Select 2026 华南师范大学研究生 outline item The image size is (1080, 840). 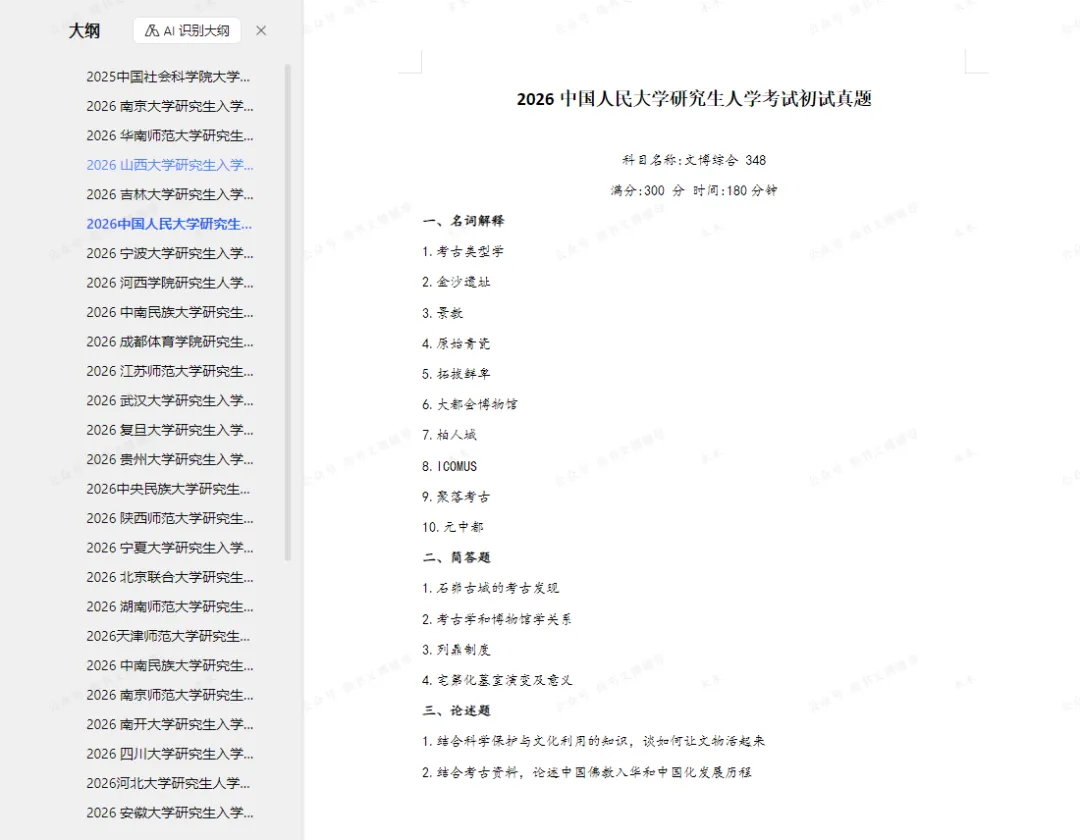tap(169, 136)
